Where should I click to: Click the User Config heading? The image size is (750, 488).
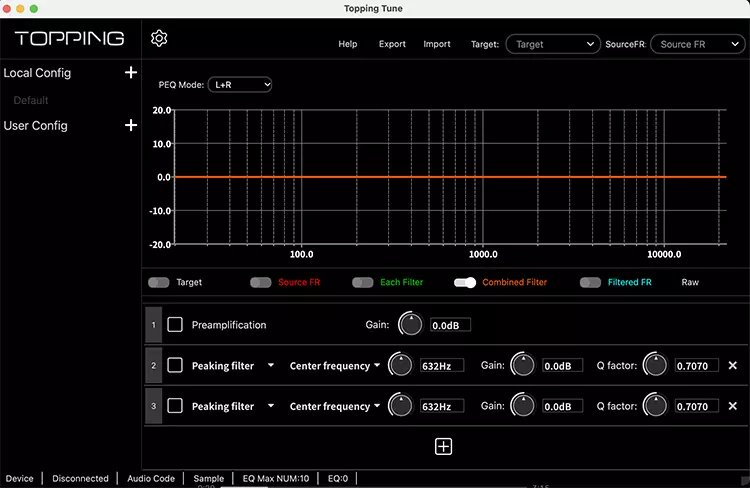pos(35,125)
